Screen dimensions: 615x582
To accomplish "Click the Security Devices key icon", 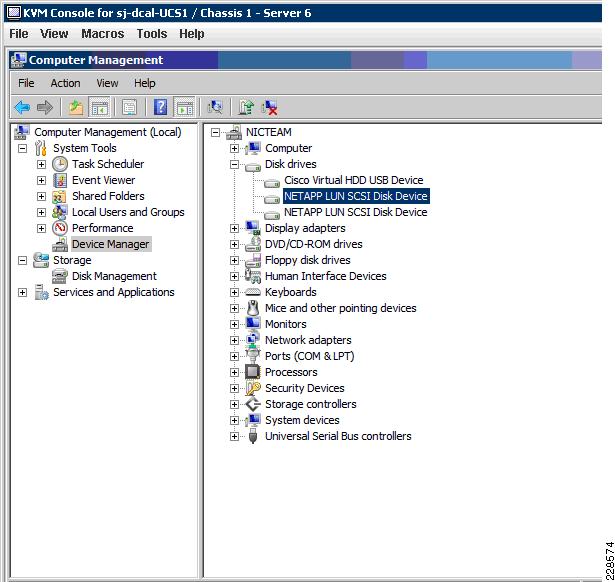I will (x=253, y=388).
